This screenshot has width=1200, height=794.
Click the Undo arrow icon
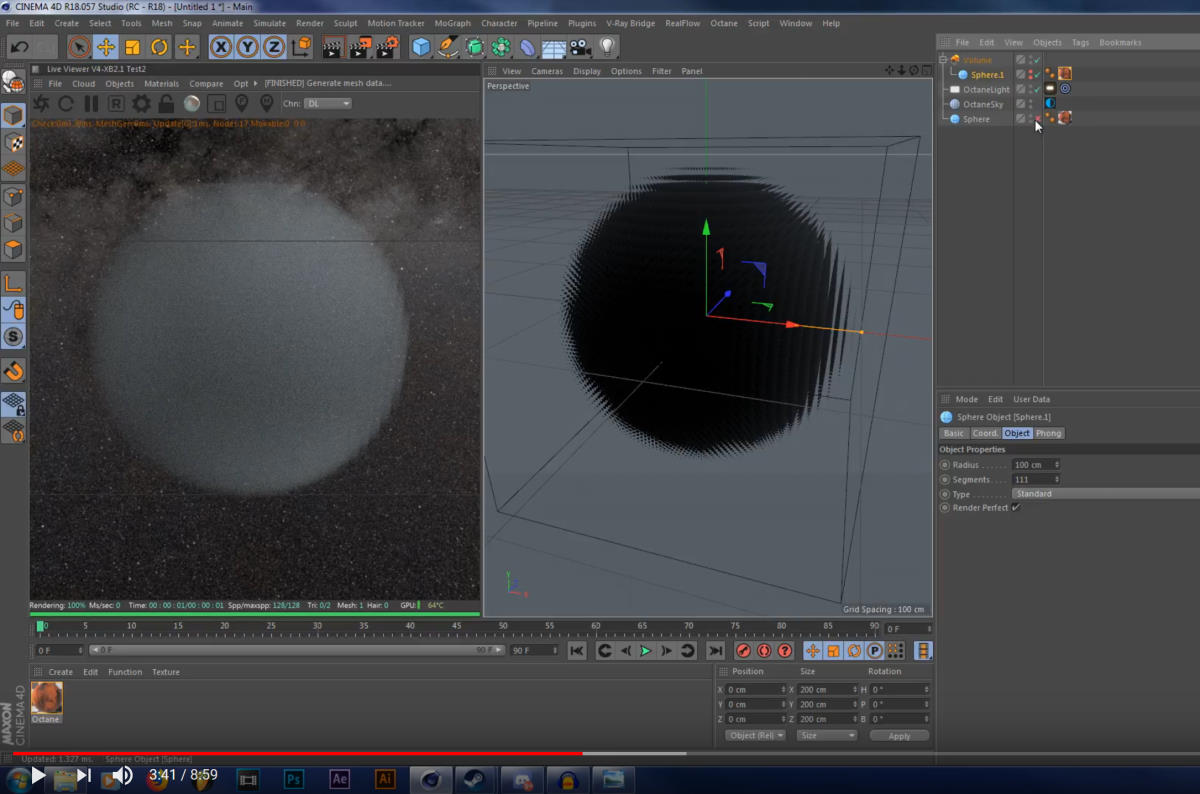click(19, 47)
